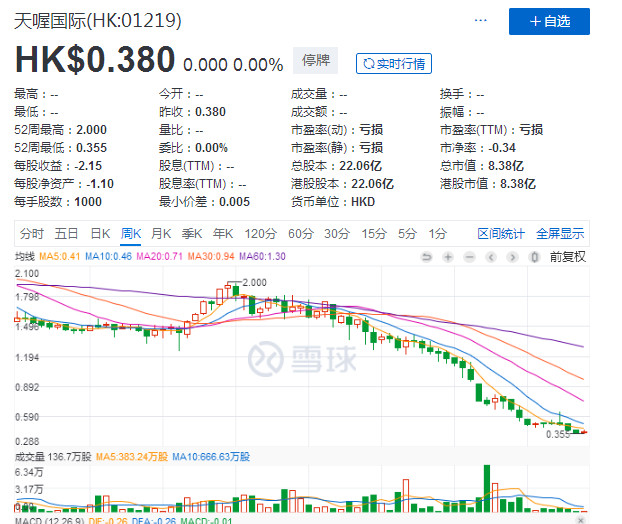This screenshot has width=622, height=524.
Task: Click the 每股收益 -2.15 value
Action: point(89,166)
